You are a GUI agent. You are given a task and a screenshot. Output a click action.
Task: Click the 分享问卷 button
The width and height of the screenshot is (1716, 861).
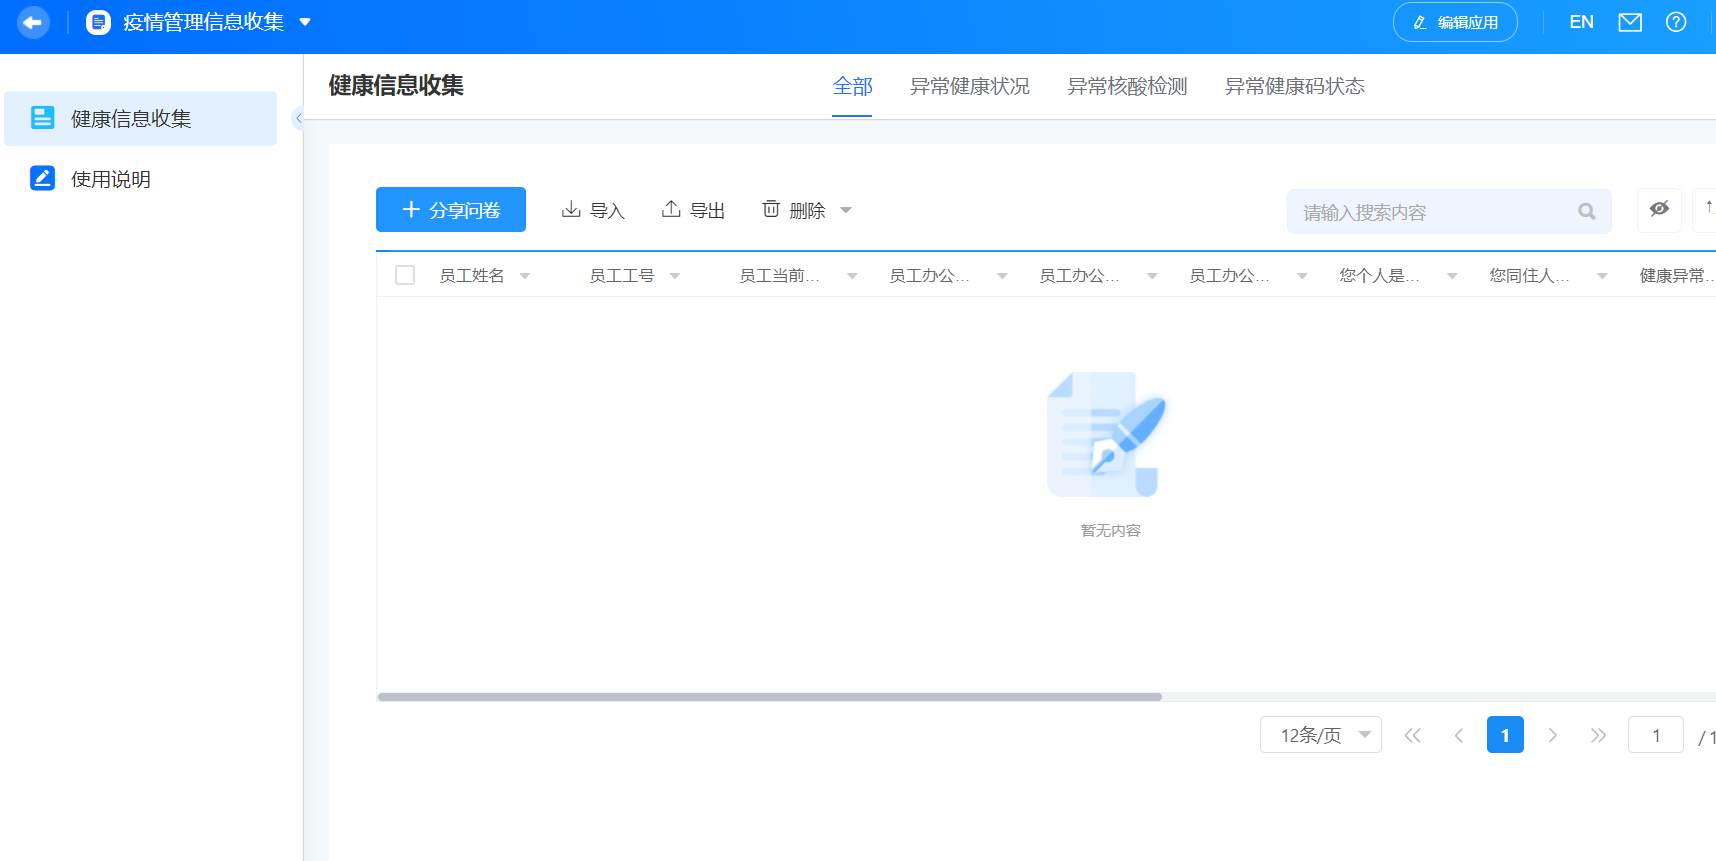pyautogui.click(x=451, y=210)
